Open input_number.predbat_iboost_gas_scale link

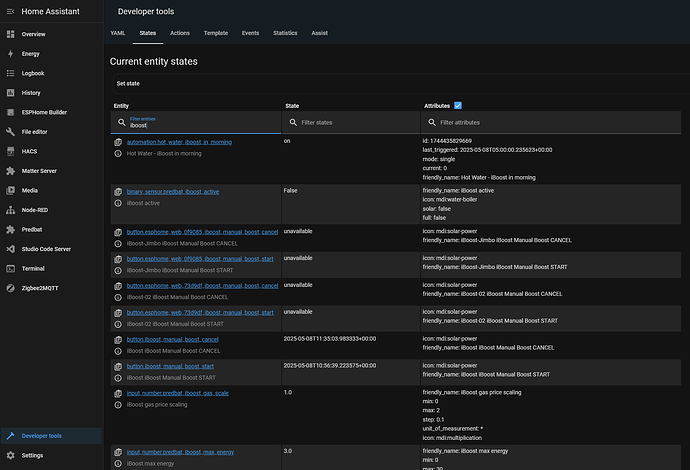(x=178, y=393)
